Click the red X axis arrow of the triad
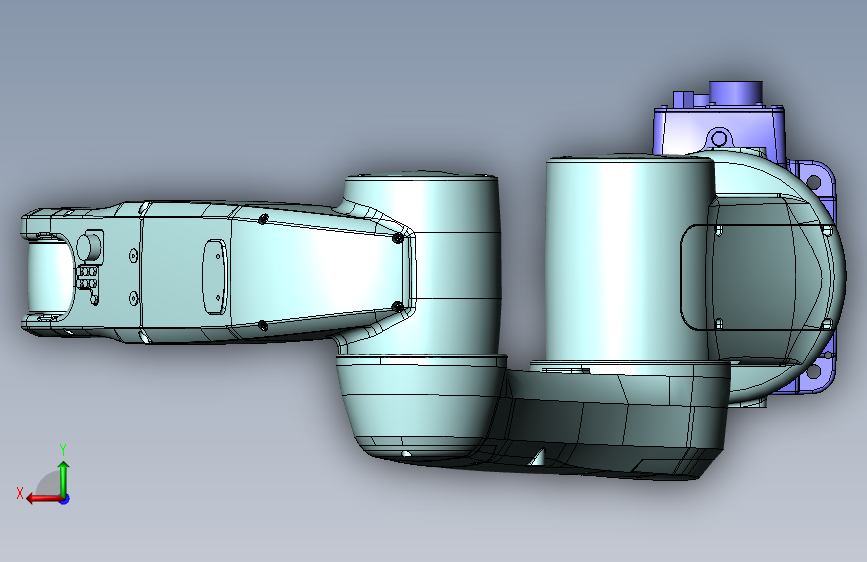867x562 pixels. coord(43,499)
